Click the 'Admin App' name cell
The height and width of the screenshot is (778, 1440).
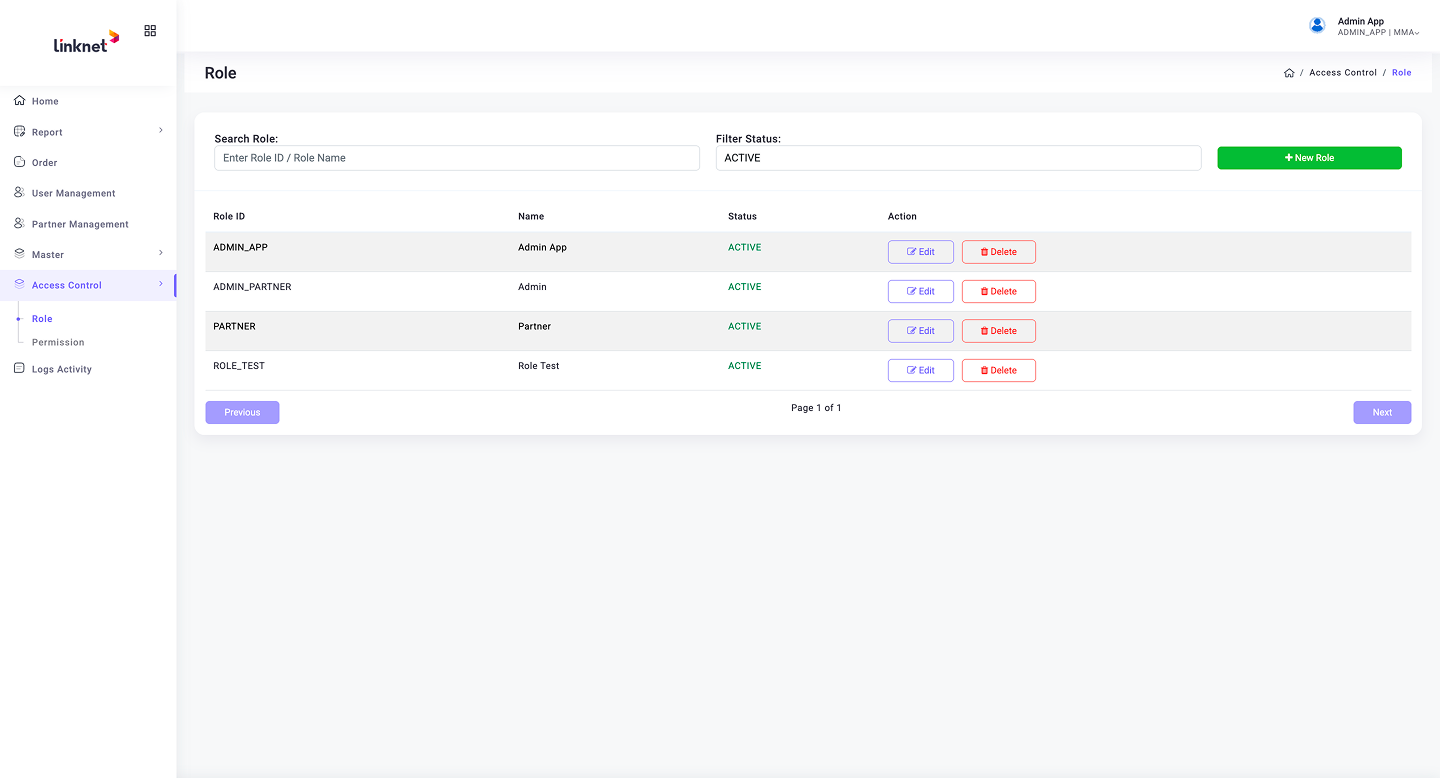(x=542, y=247)
